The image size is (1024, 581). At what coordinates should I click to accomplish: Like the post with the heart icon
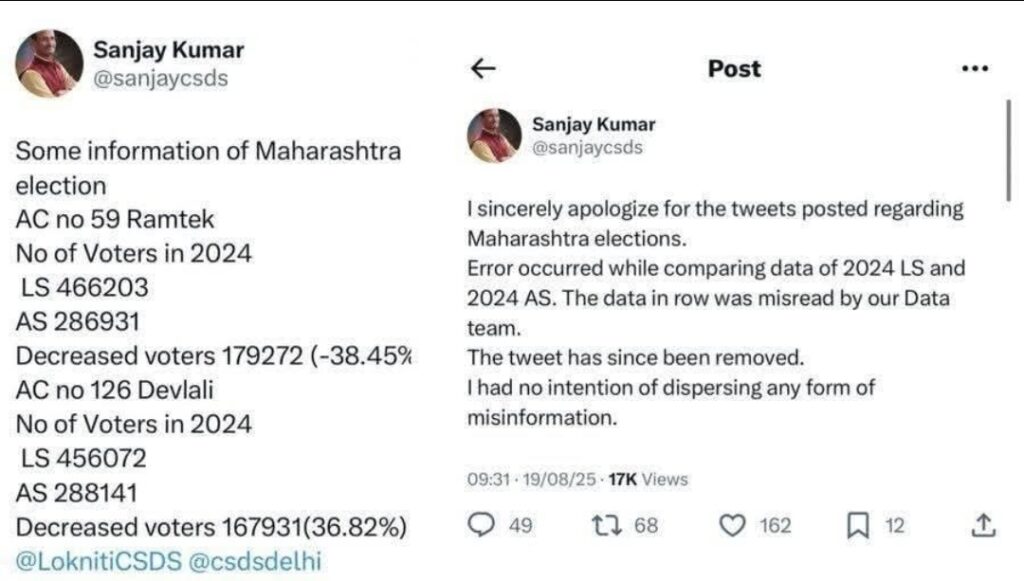pos(732,526)
